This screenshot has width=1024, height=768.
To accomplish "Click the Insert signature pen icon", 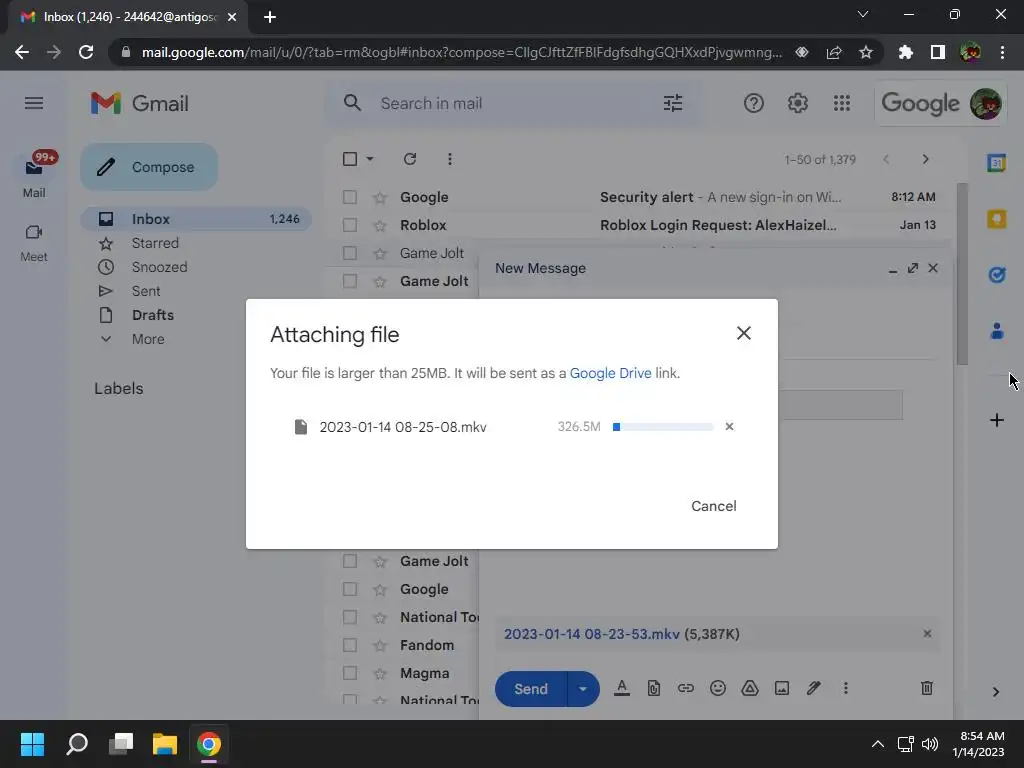I will point(813,688).
